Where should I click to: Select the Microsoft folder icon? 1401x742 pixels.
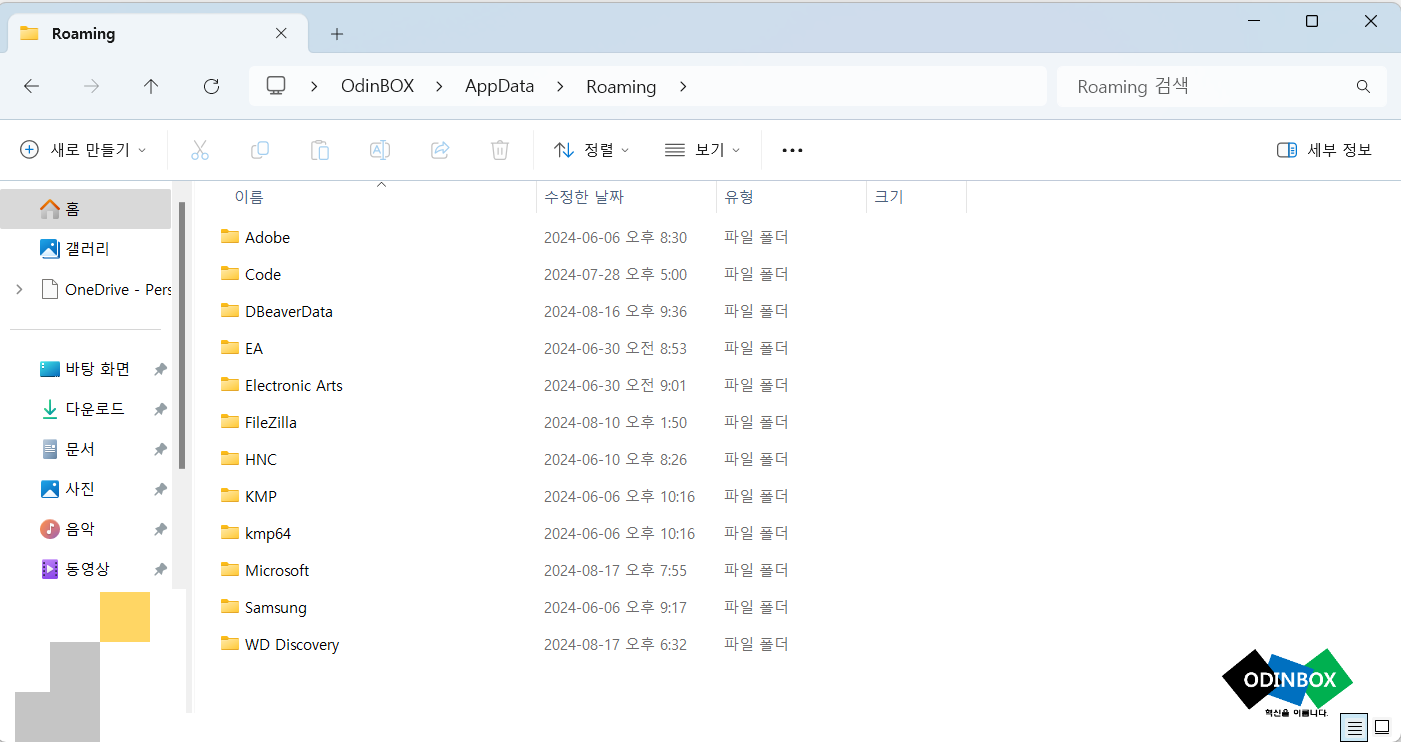(230, 570)
